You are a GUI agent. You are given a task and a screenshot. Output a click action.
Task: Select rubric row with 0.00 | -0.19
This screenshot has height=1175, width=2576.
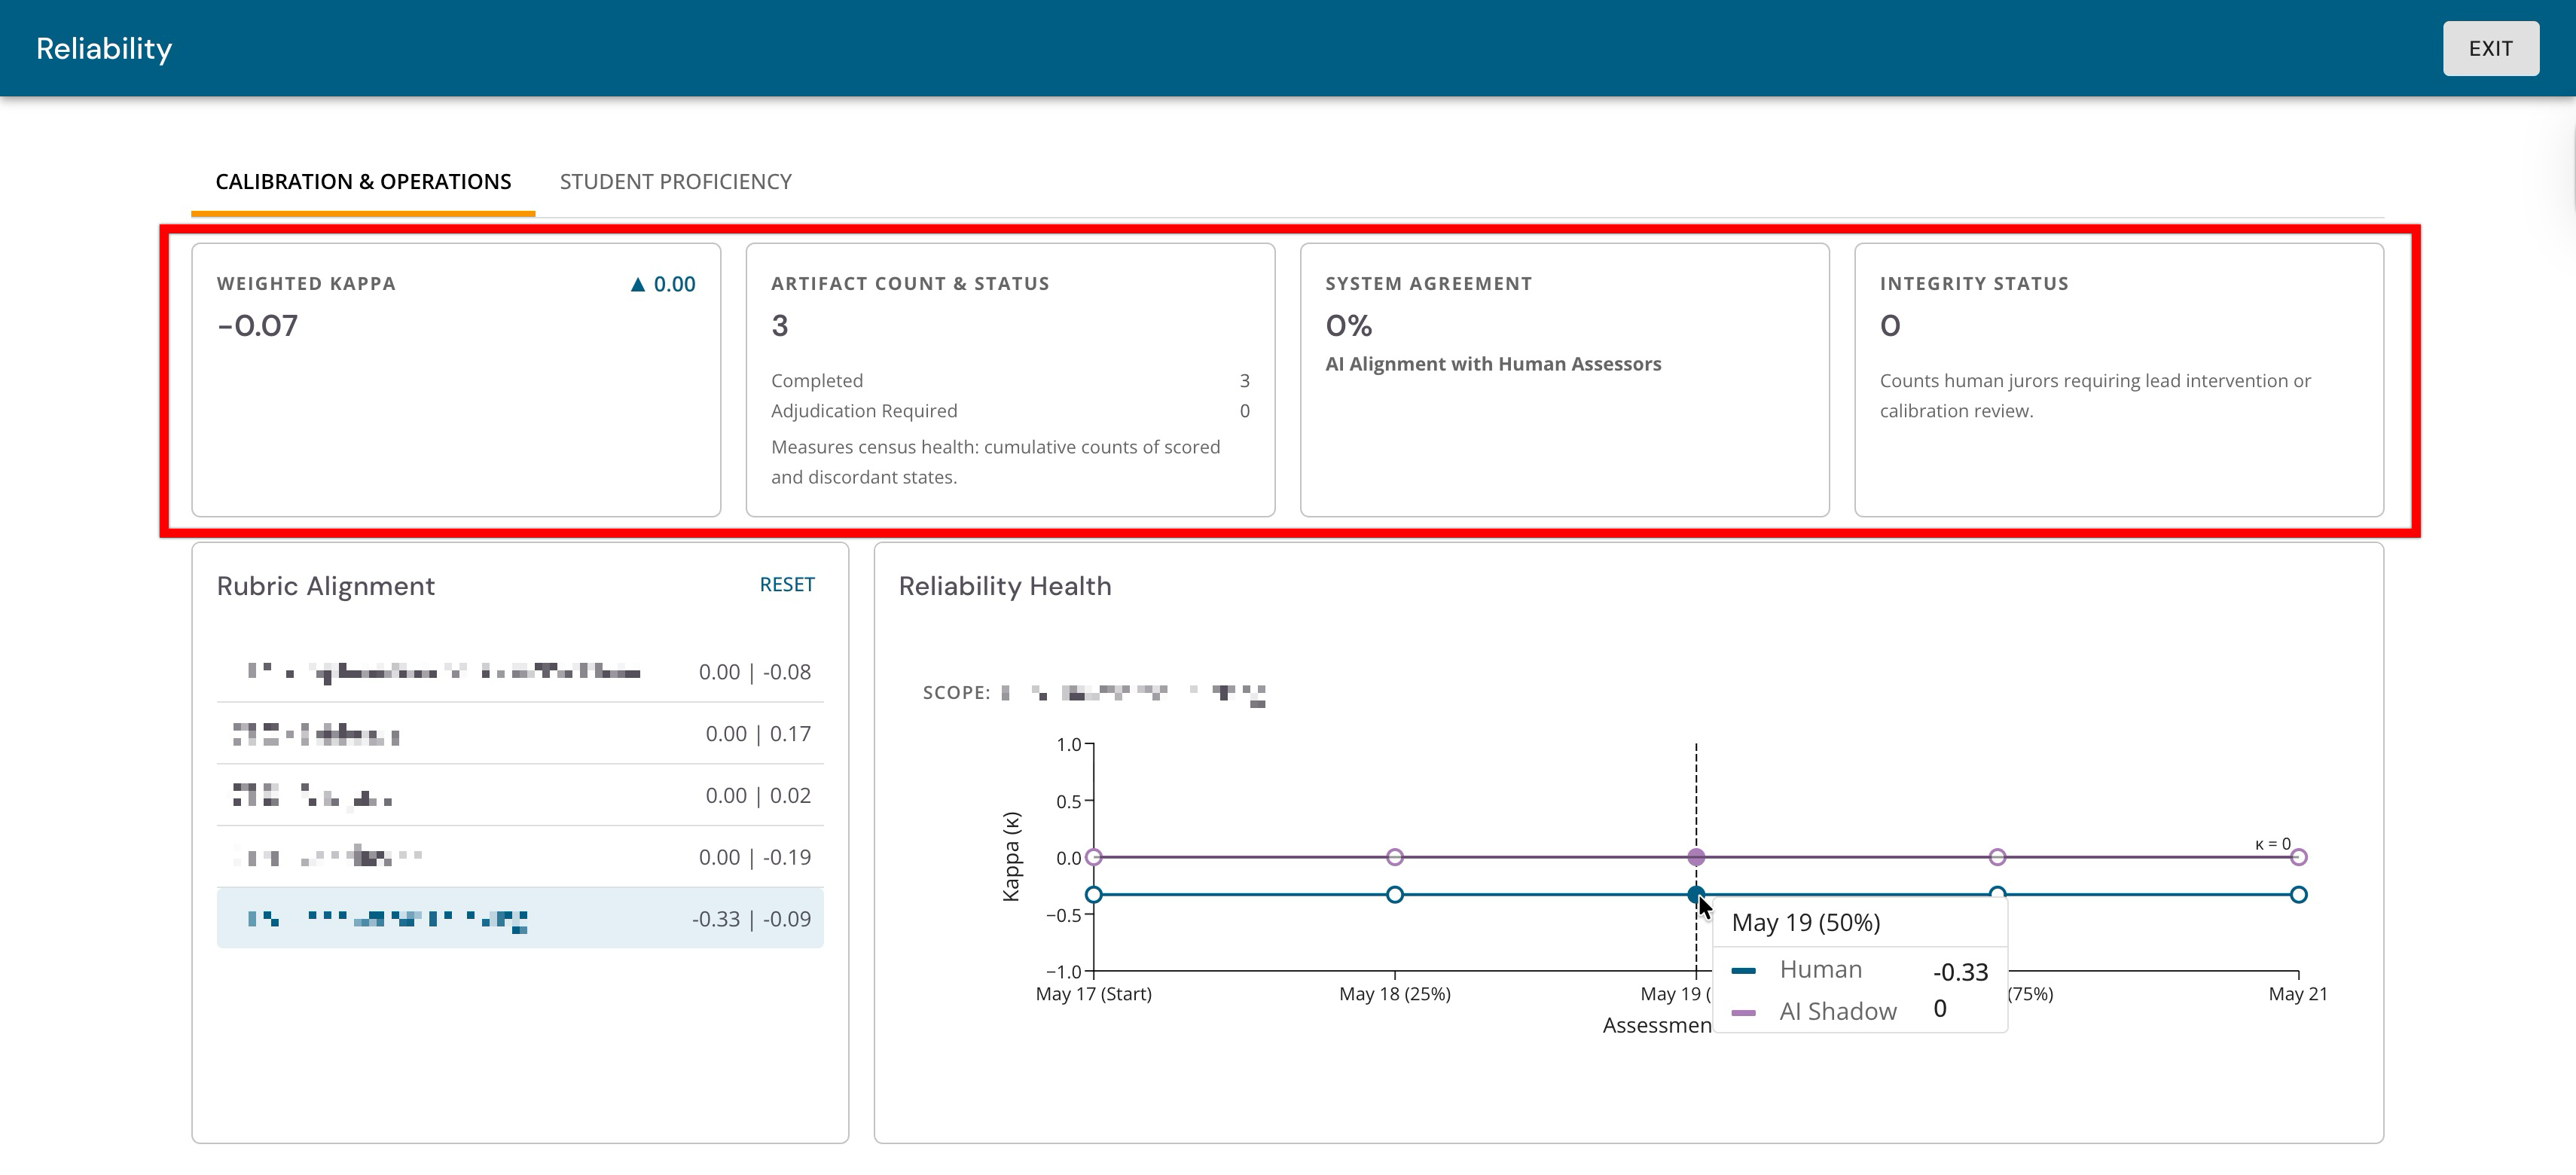tap(520, 857)
